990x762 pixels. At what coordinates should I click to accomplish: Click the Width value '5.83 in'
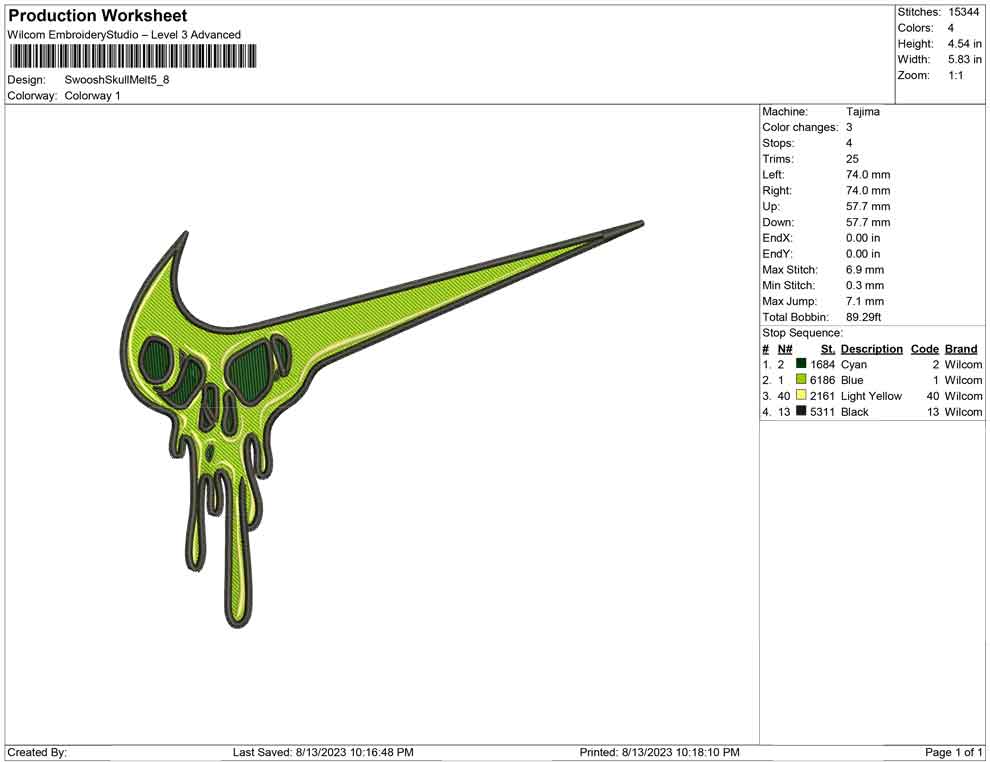965,59
